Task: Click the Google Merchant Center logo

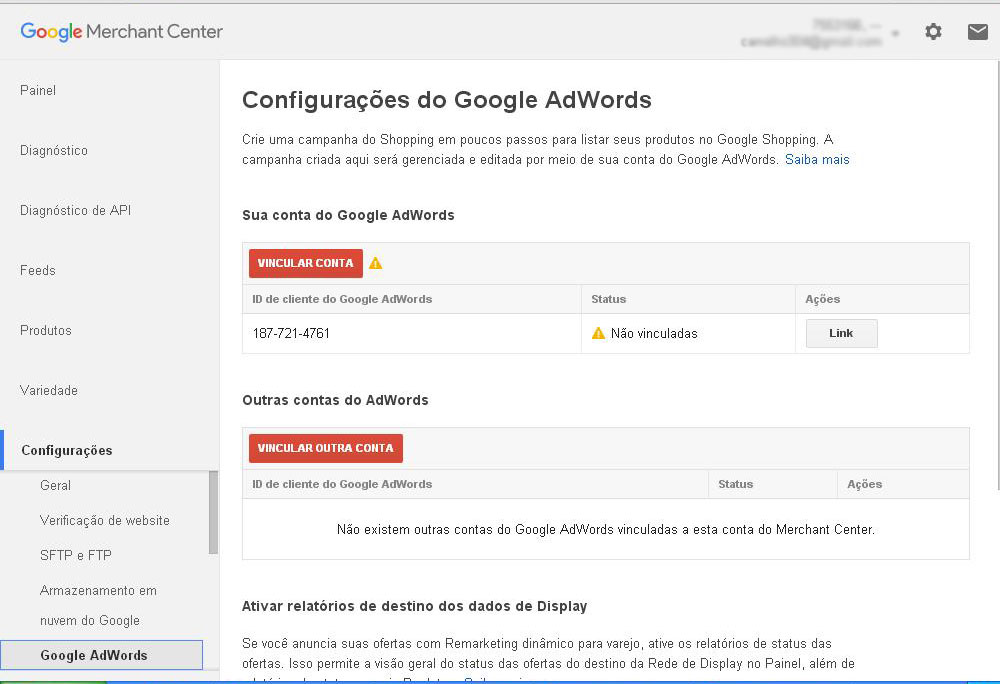Action: pyautogui.click(x=122, y=32)
